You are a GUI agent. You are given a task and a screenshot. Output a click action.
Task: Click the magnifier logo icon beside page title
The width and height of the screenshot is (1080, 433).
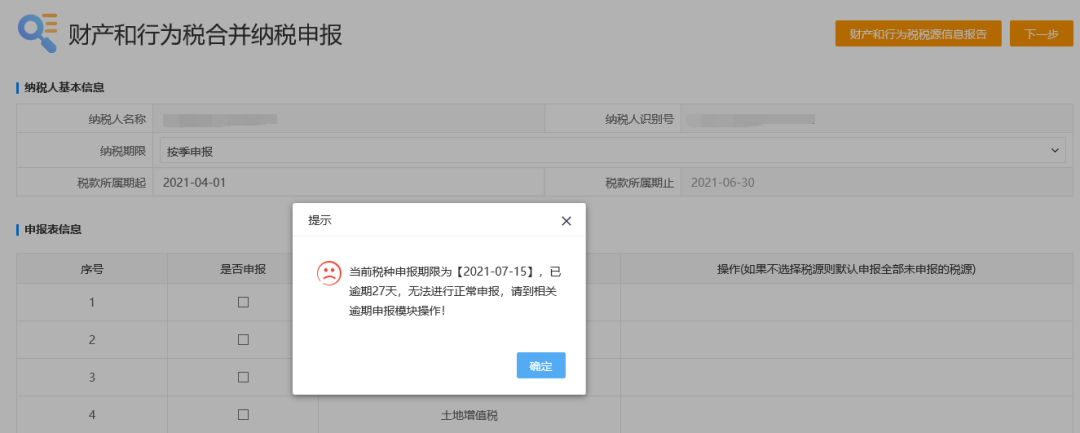[x=38, y=33]
